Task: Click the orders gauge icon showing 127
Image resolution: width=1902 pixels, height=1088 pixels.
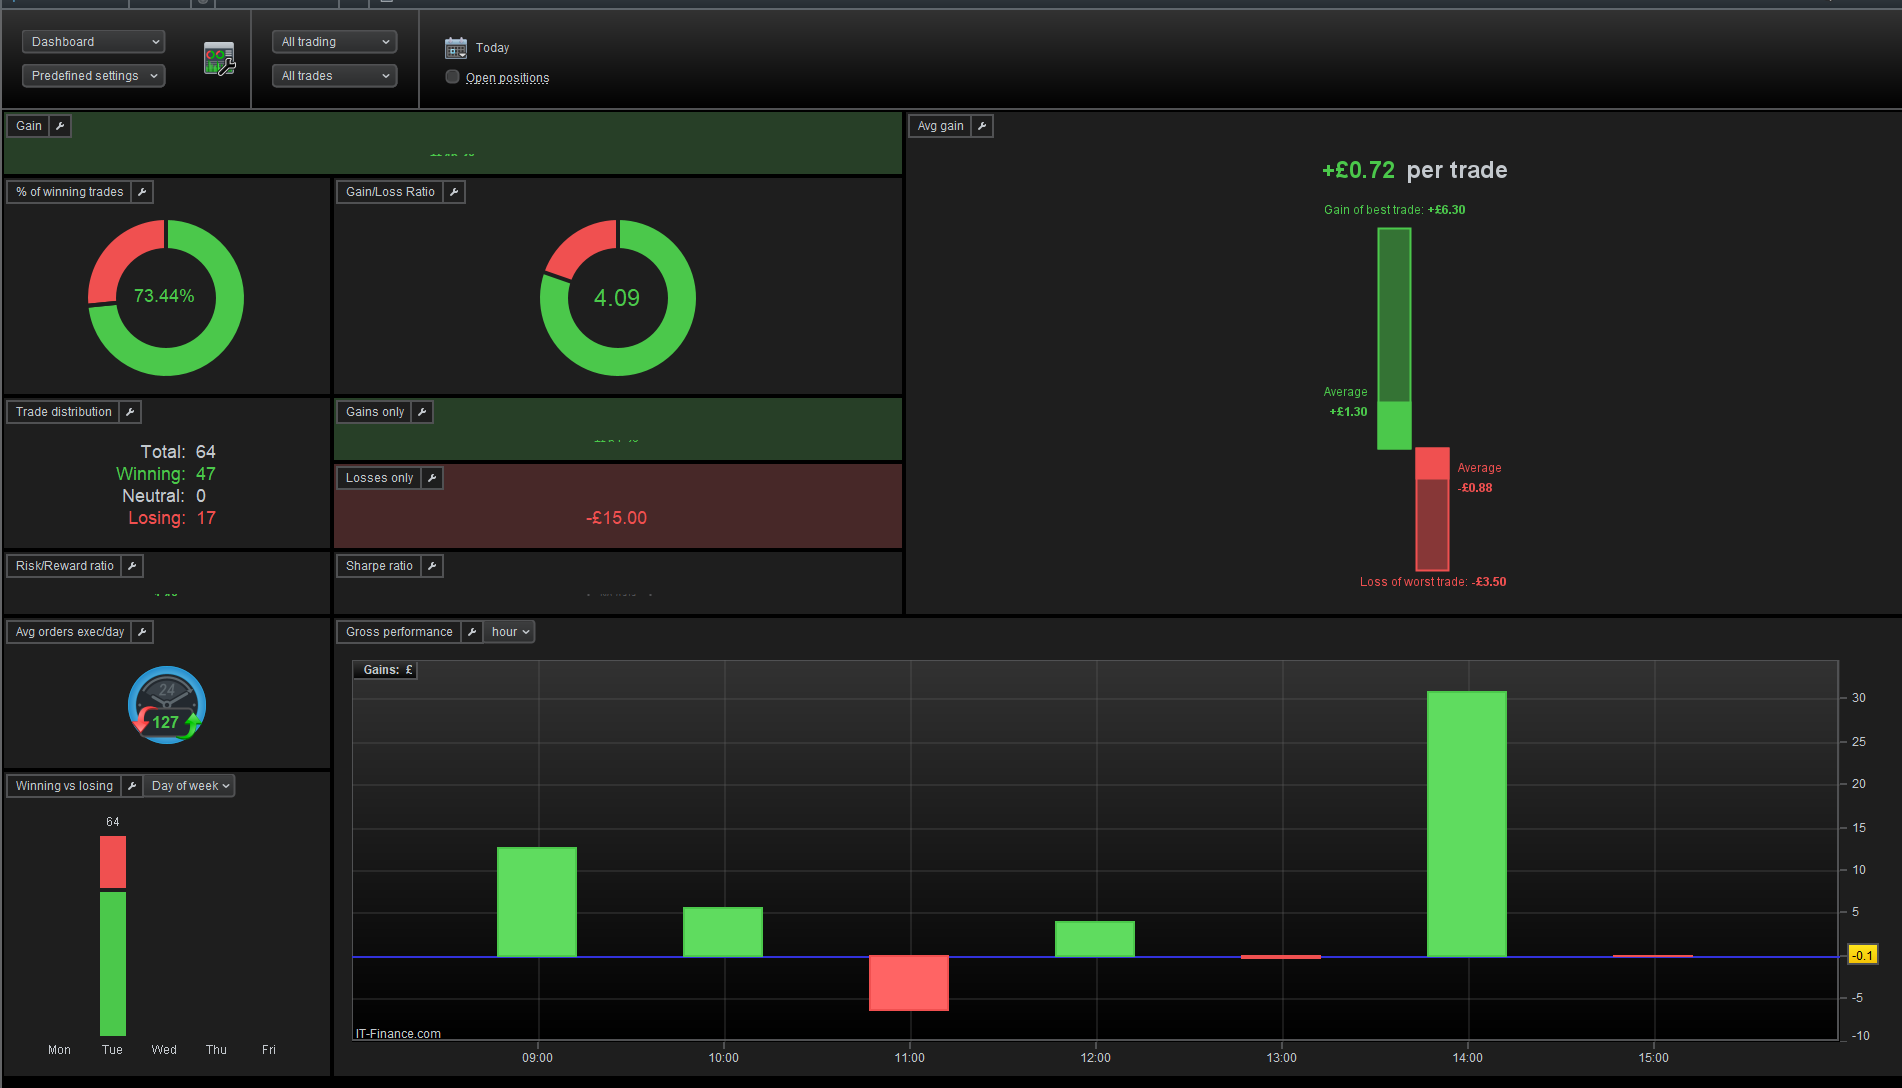Action: 167,705
